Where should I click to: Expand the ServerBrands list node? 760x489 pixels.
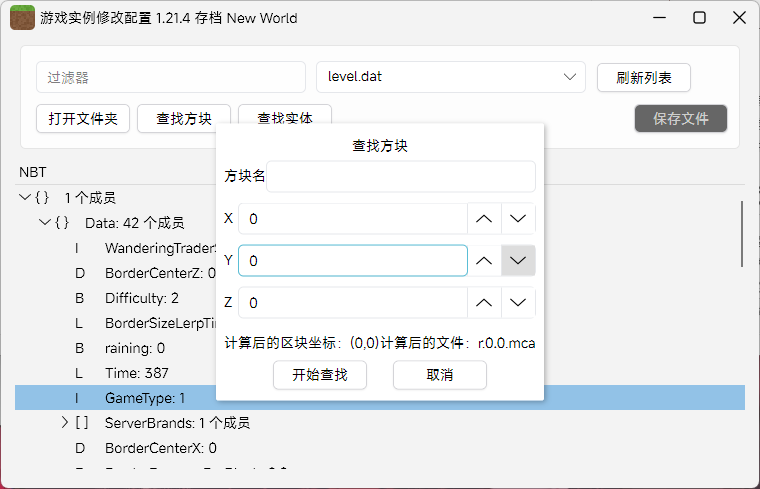tap(66, 423)
